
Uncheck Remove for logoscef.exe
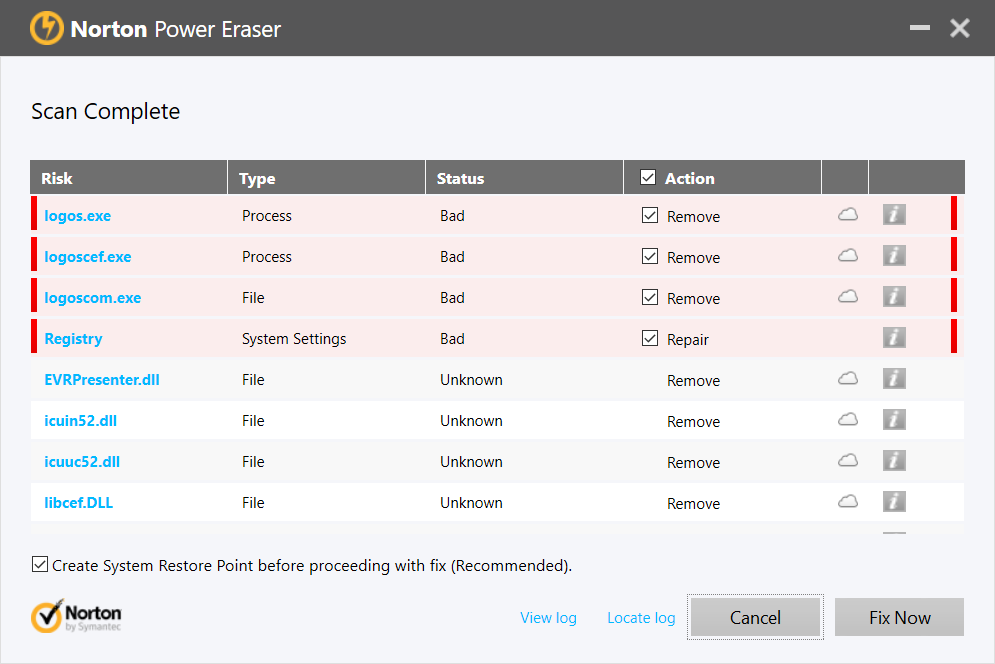650,256
